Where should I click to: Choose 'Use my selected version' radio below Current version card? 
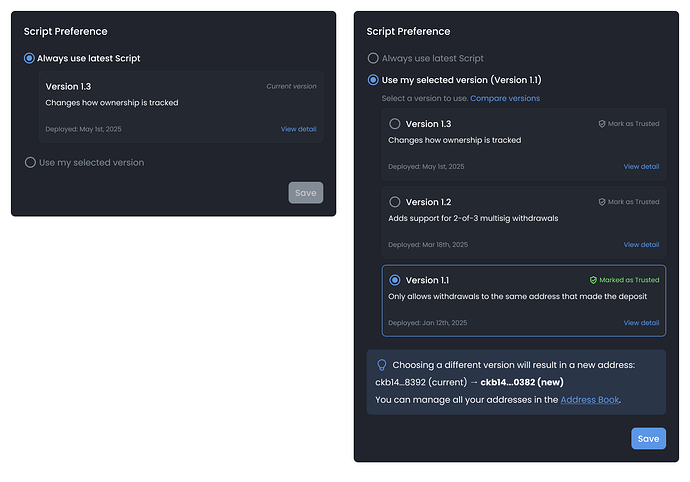tap(30, 163)
